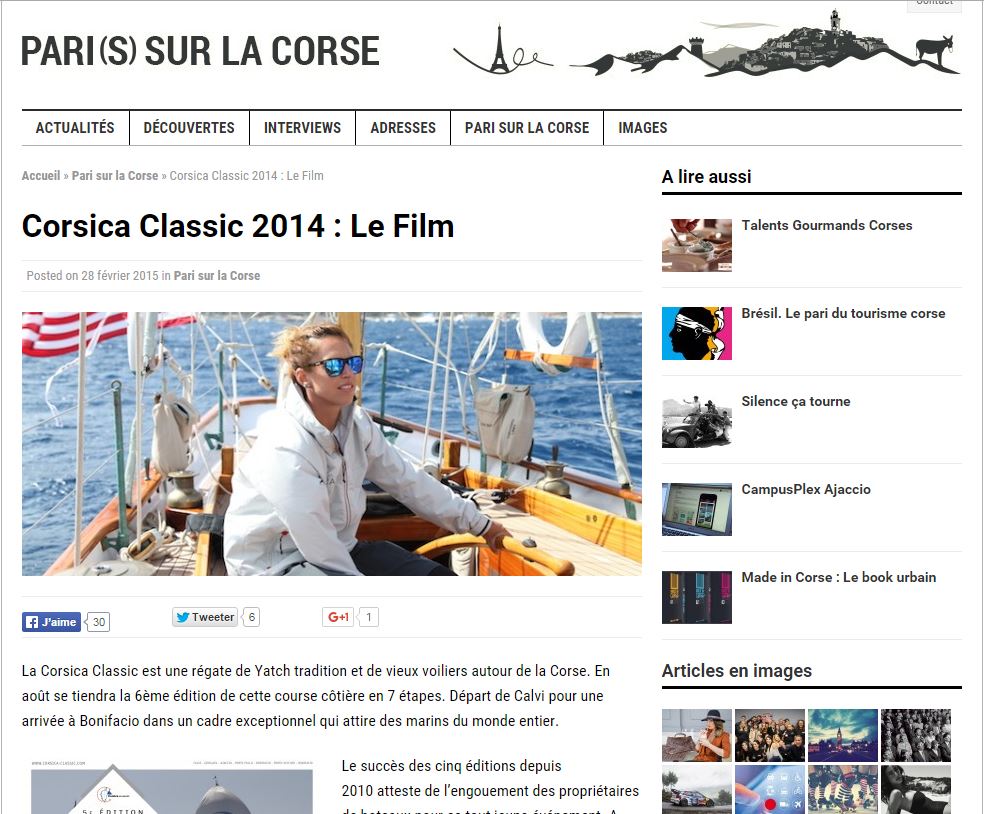The height and width of the screenshot is (814, 984).
Task: Open the woman in hat gallery thumbnail
Action: point(697,735)
